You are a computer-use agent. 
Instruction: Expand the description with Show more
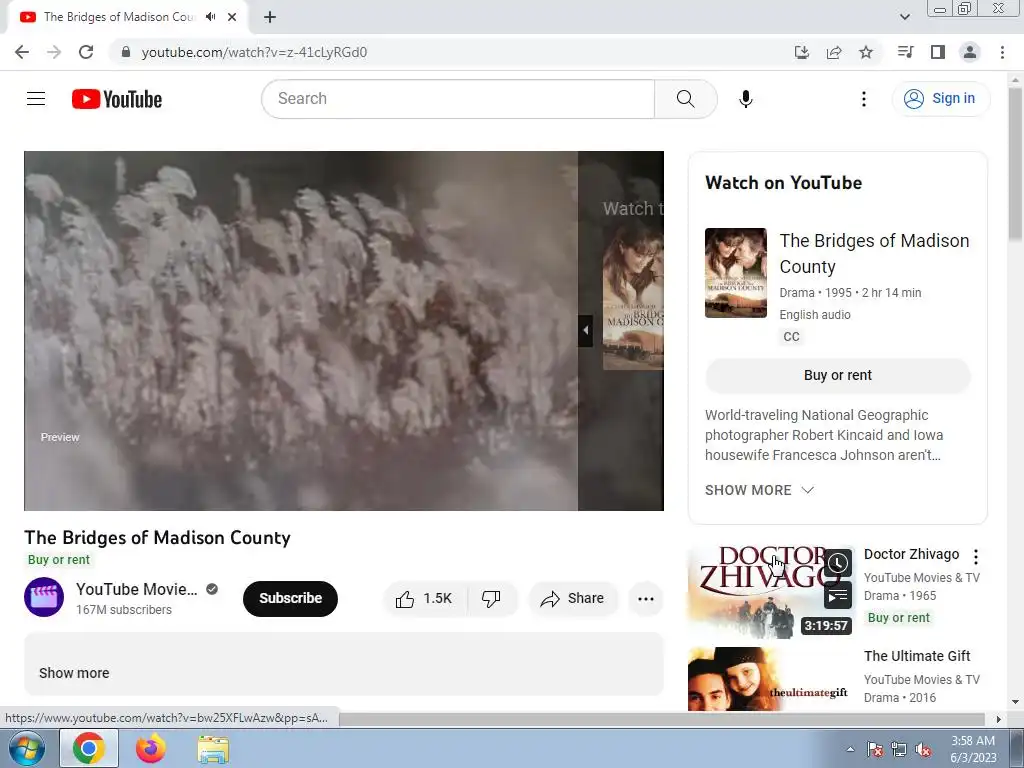[x=74, y=673]
